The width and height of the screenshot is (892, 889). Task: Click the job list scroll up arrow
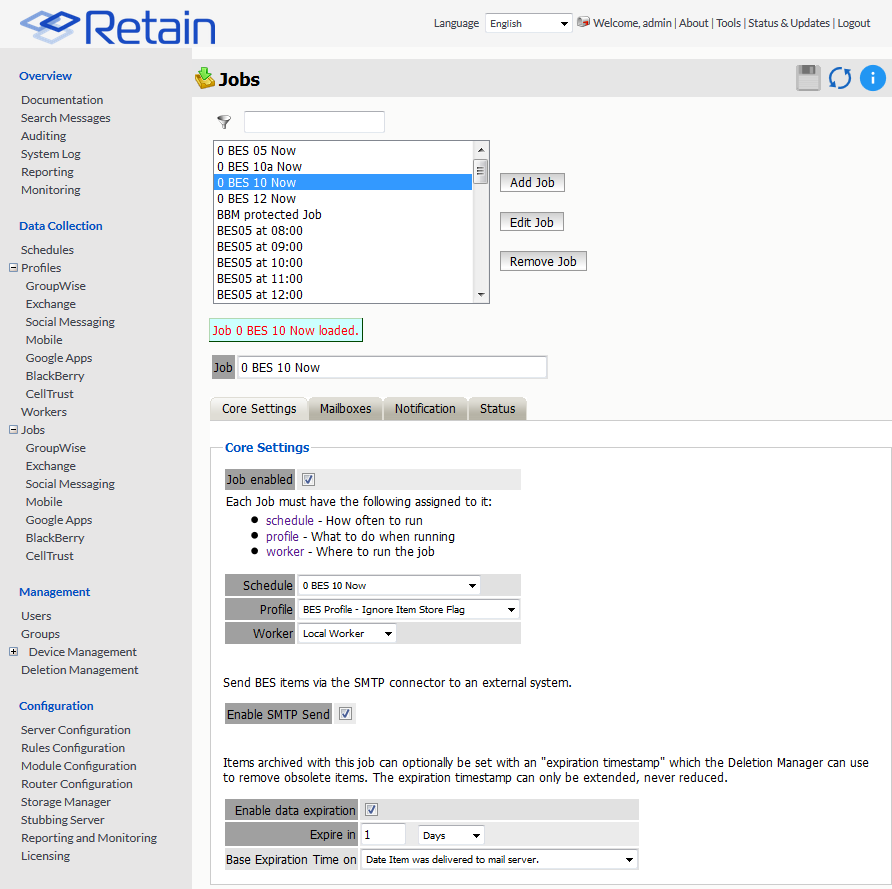point(481,150)
